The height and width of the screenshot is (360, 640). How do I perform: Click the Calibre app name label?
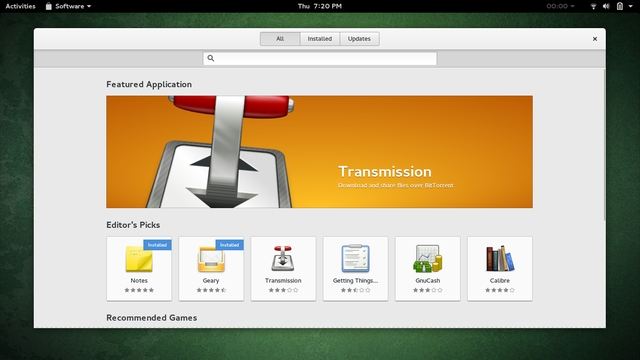(500, 281)
